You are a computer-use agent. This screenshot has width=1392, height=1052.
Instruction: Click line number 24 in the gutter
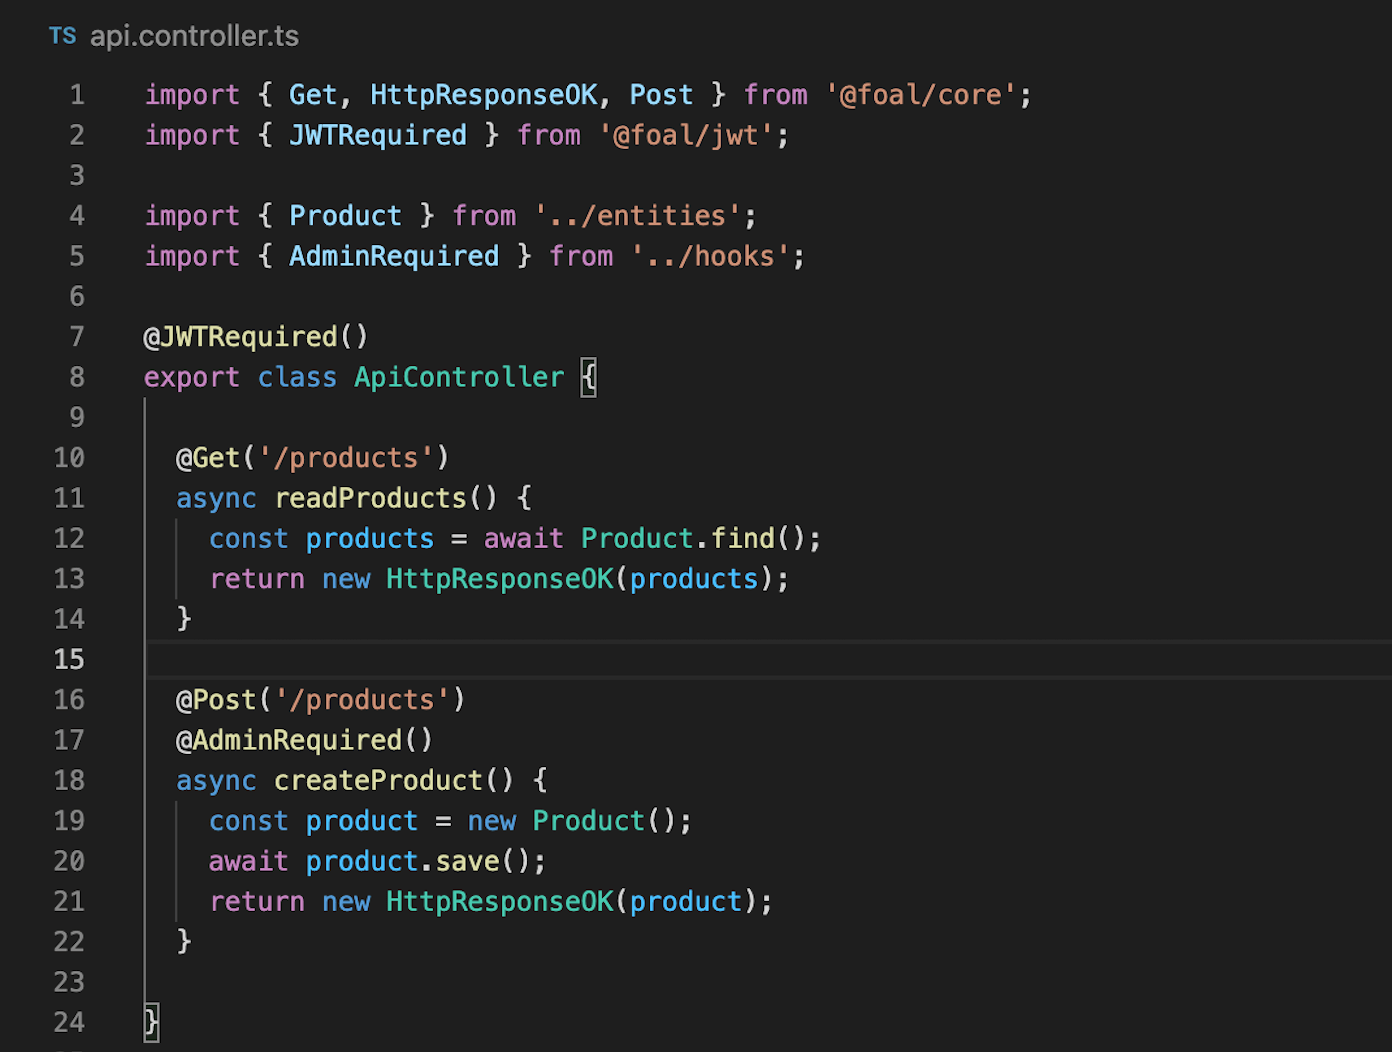pyautogui.click(x=69, y=1022)
